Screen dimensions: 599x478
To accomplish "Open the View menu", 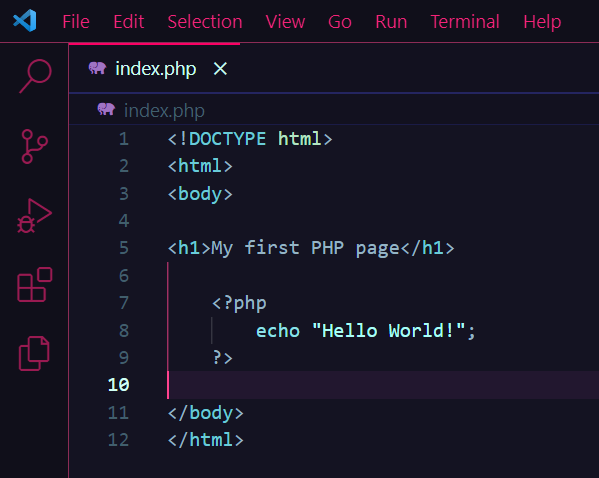I will (285, 21).
